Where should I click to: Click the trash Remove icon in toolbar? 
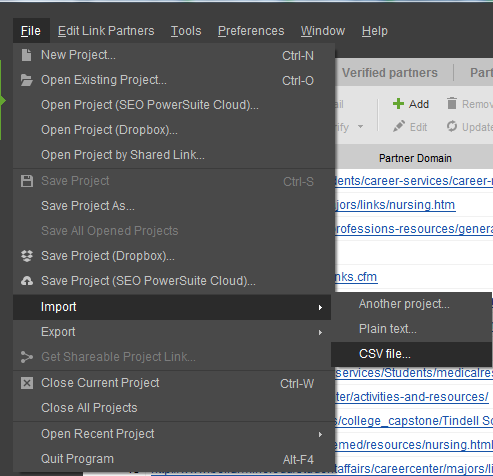point(452,104)
